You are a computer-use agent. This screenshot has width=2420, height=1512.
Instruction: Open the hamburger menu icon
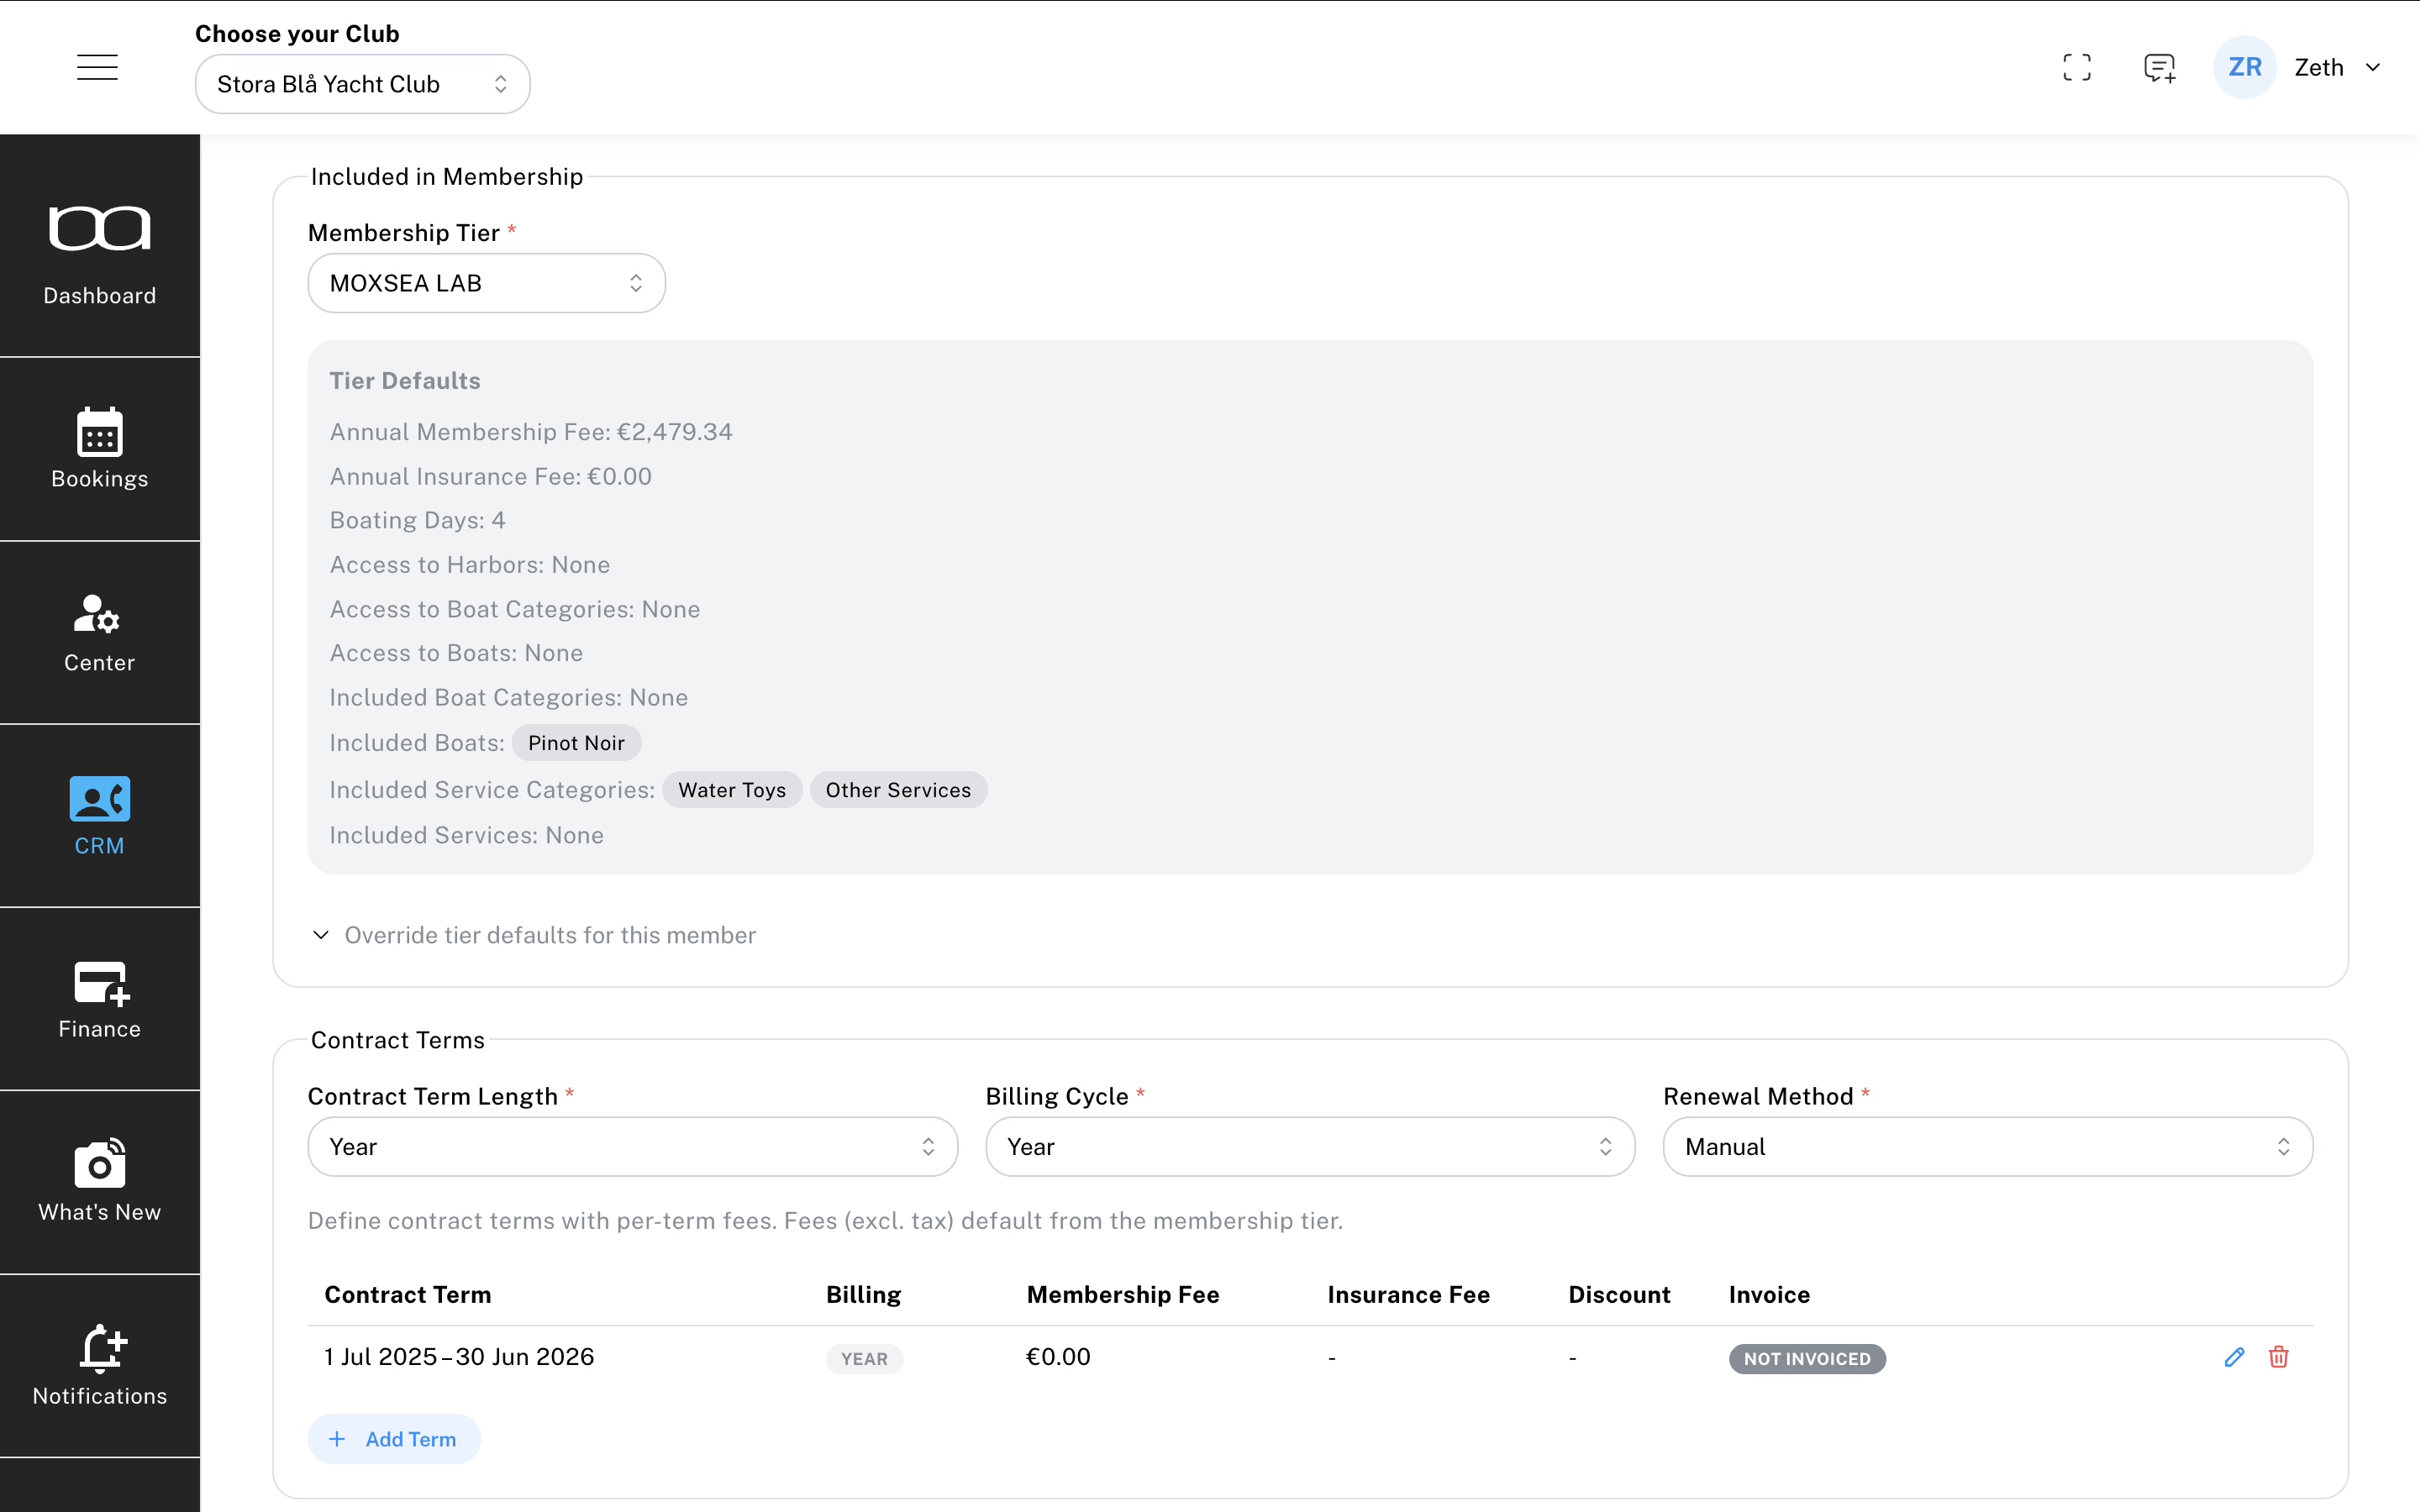click(97, 67)
